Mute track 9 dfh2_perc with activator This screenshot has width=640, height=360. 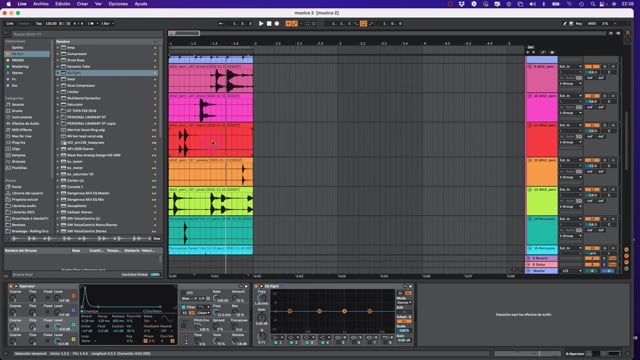[x=592, y=67]
